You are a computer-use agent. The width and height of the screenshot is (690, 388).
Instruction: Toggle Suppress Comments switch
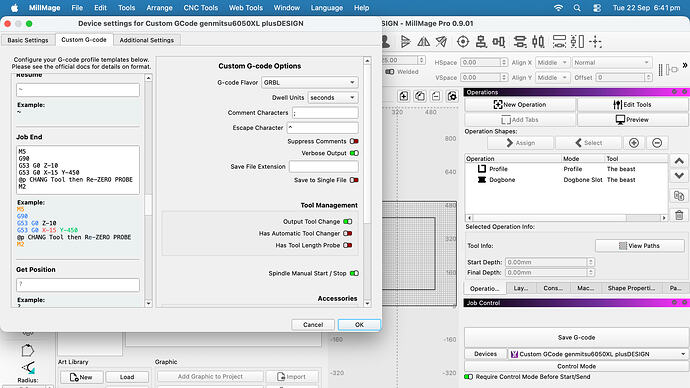coord(354,141)
